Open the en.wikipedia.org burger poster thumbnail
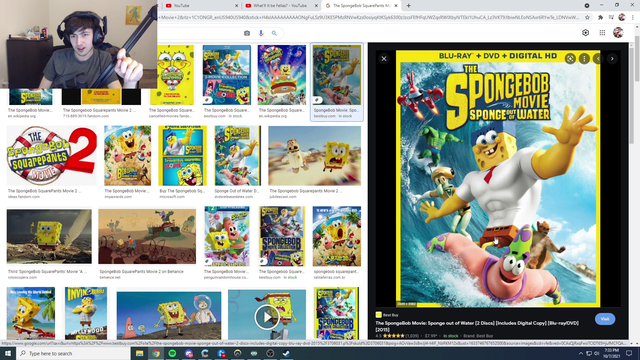Screen dimensions: 640x360 (x=282, y=75)
